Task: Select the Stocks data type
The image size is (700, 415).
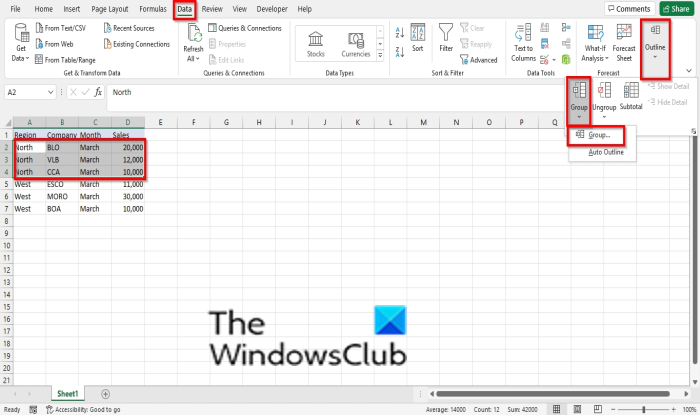Action: 316,44
